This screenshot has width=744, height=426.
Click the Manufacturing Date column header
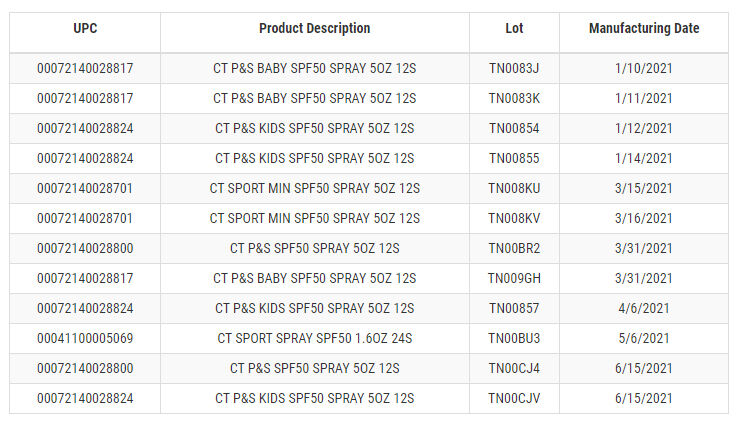click(x=644, y=29)
